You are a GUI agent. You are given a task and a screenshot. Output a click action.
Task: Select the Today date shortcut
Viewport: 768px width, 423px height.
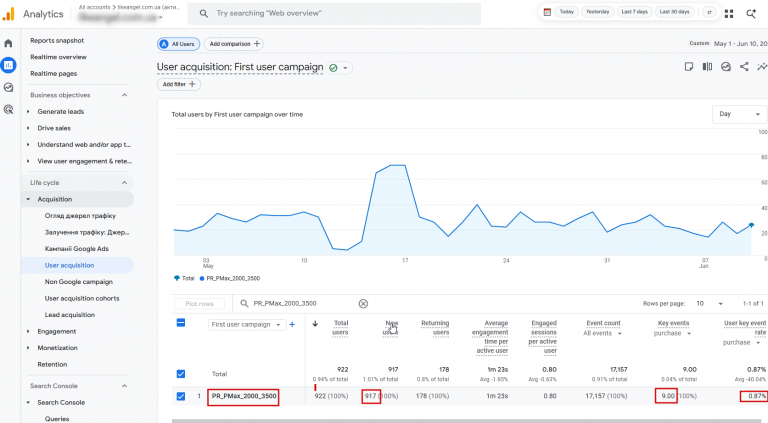[x=567, y=12]
